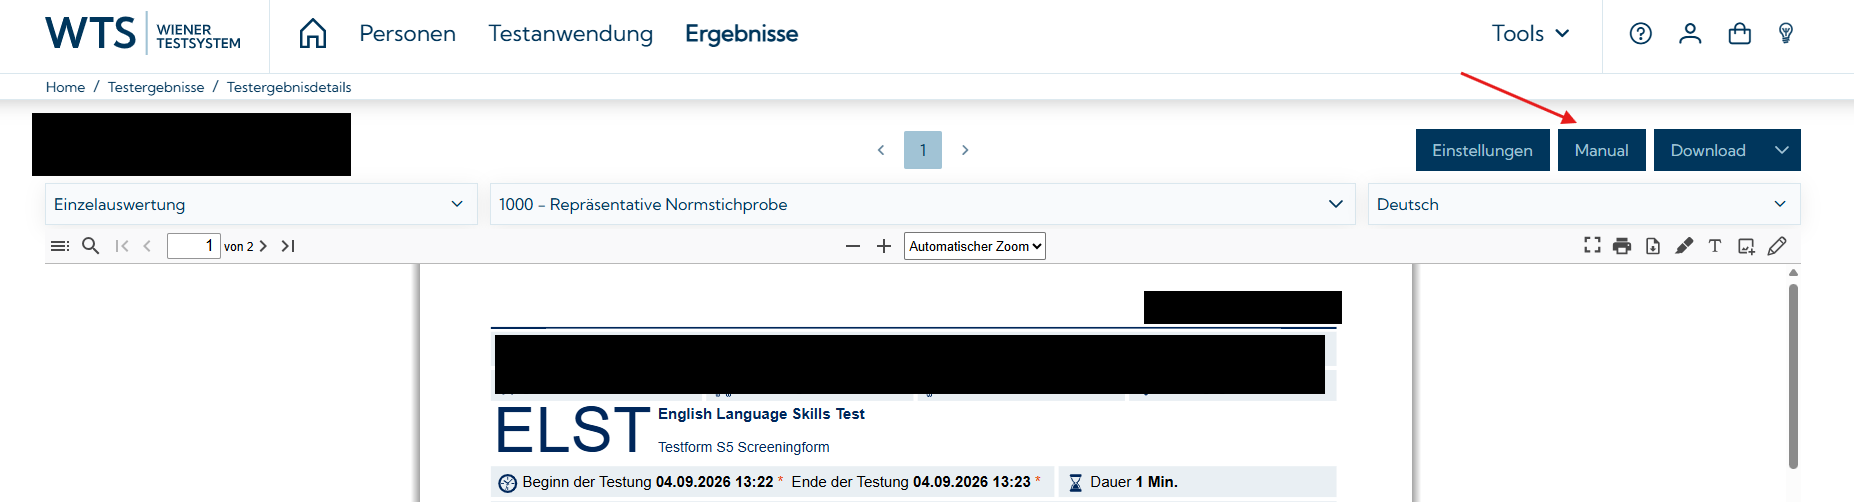Click 'Testform S5 Screeningform' text

point(743,447)
